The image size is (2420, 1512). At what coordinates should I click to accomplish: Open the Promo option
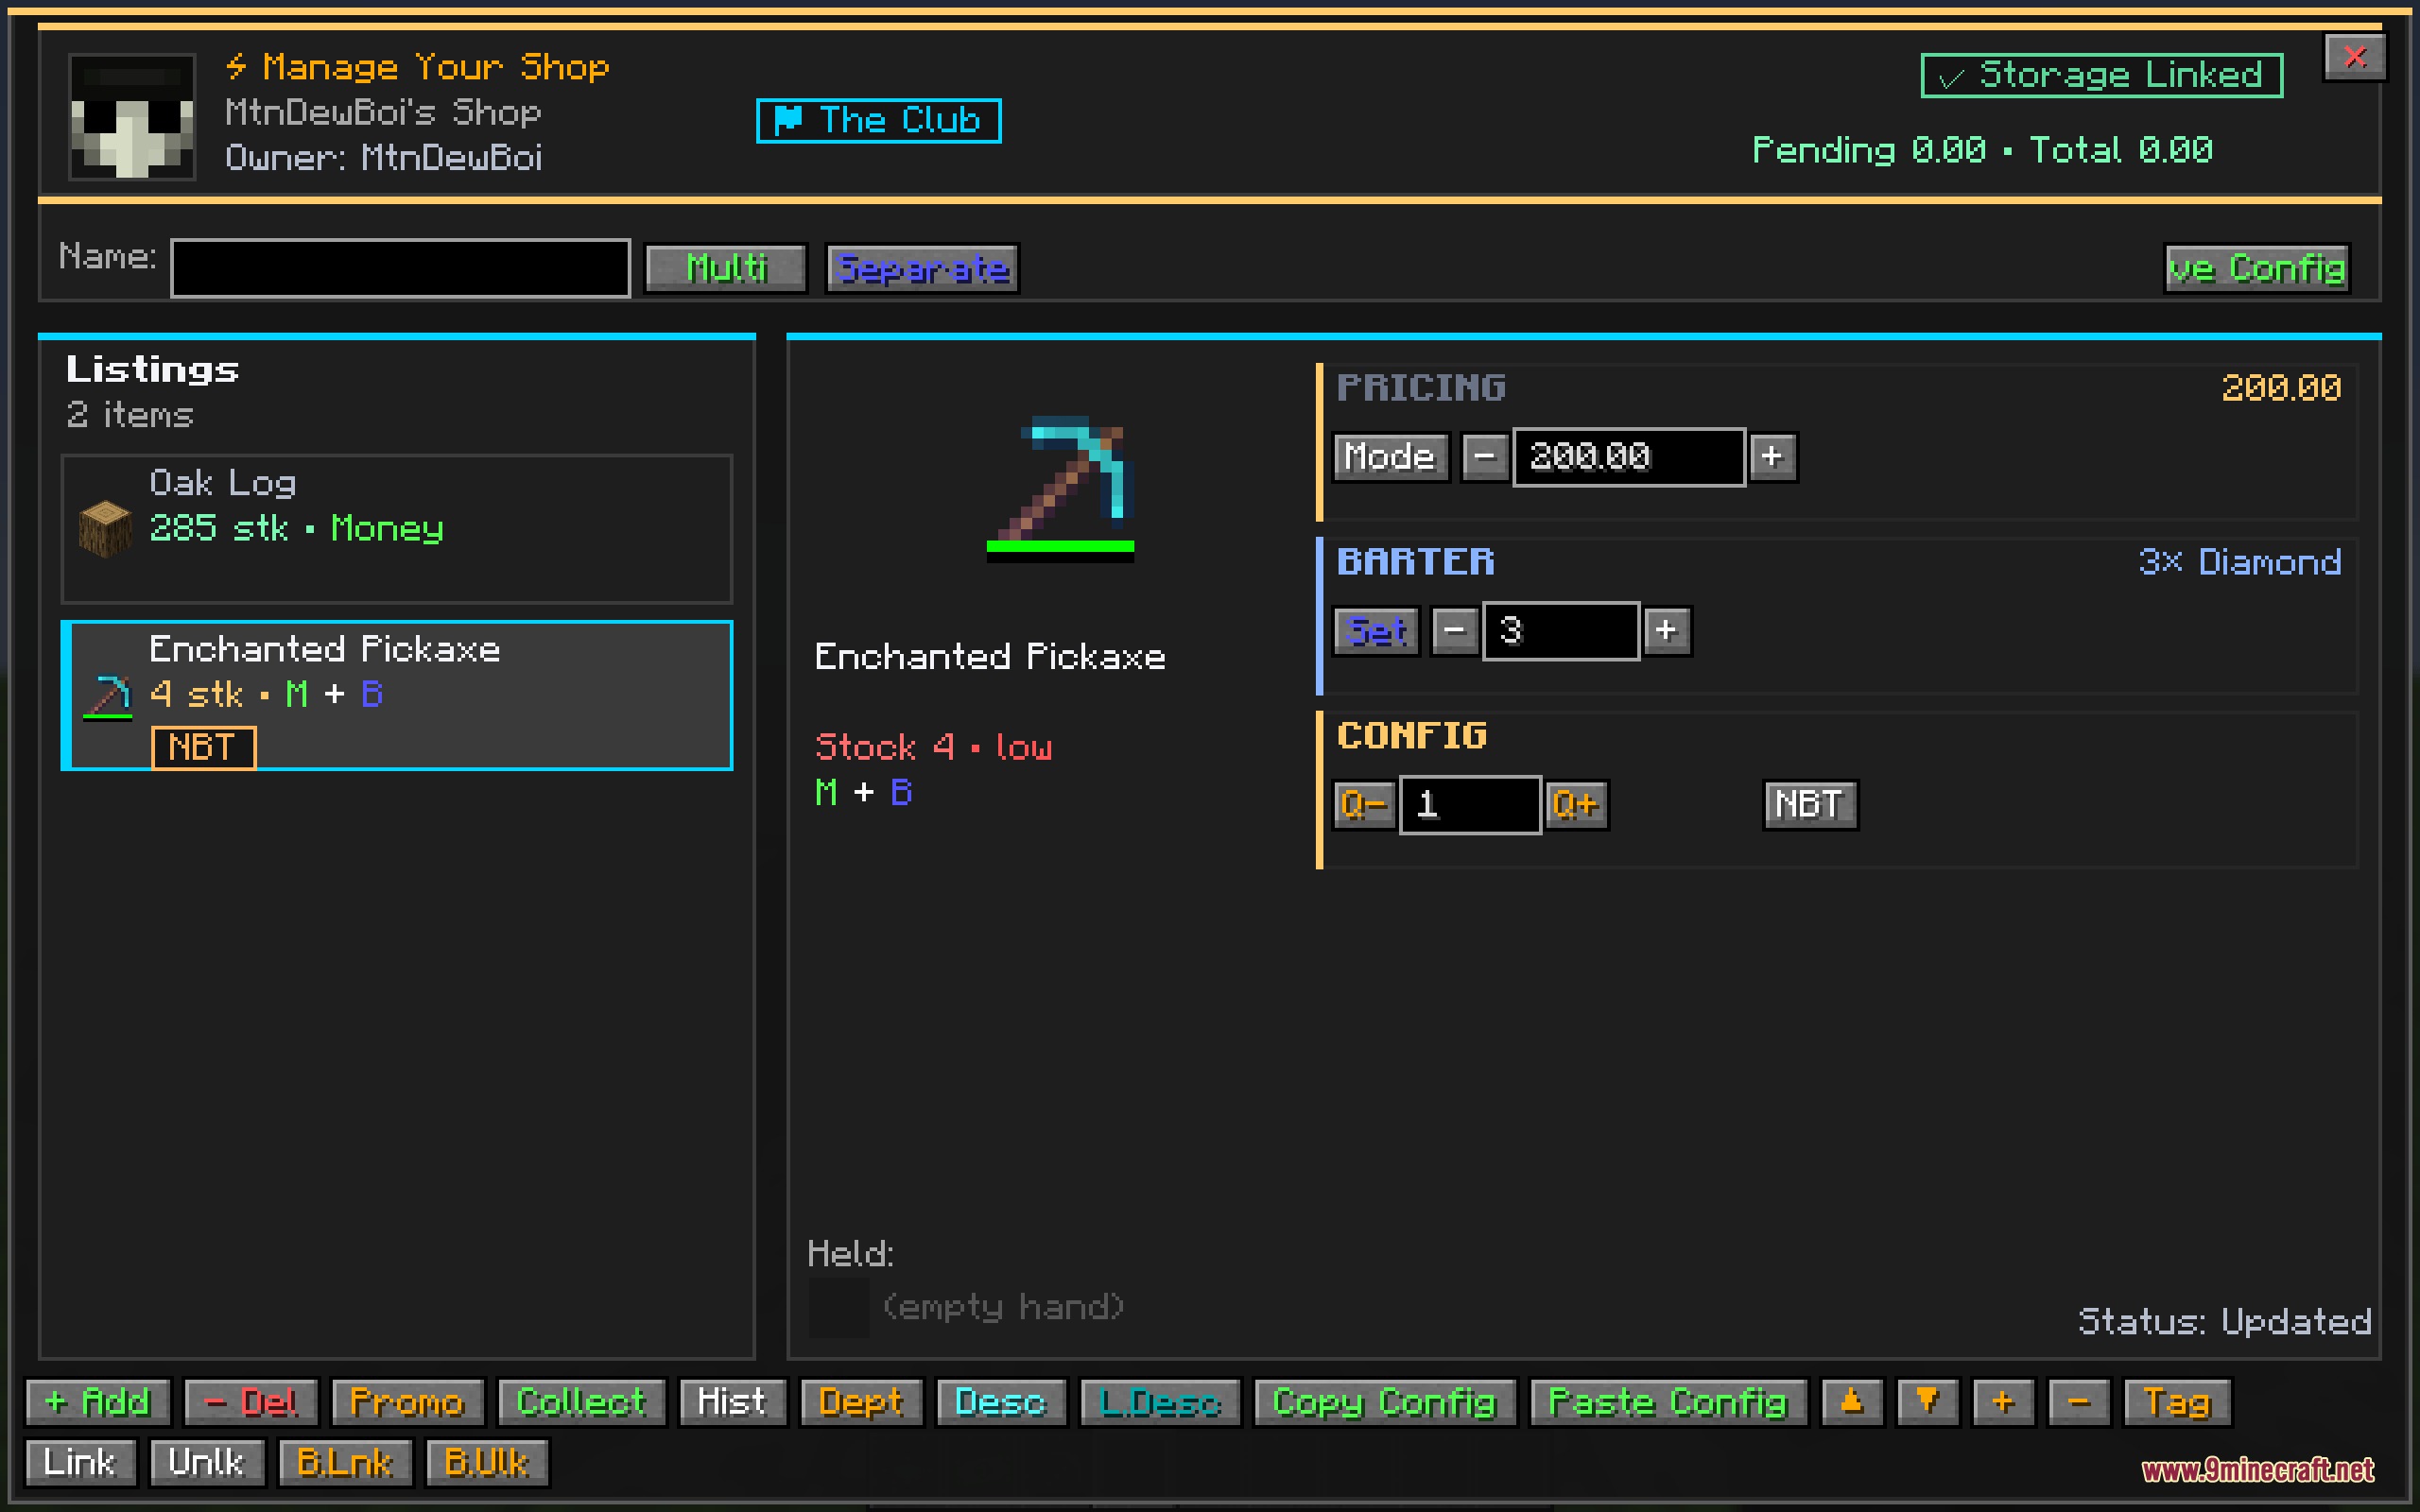tap(407, 1402)
